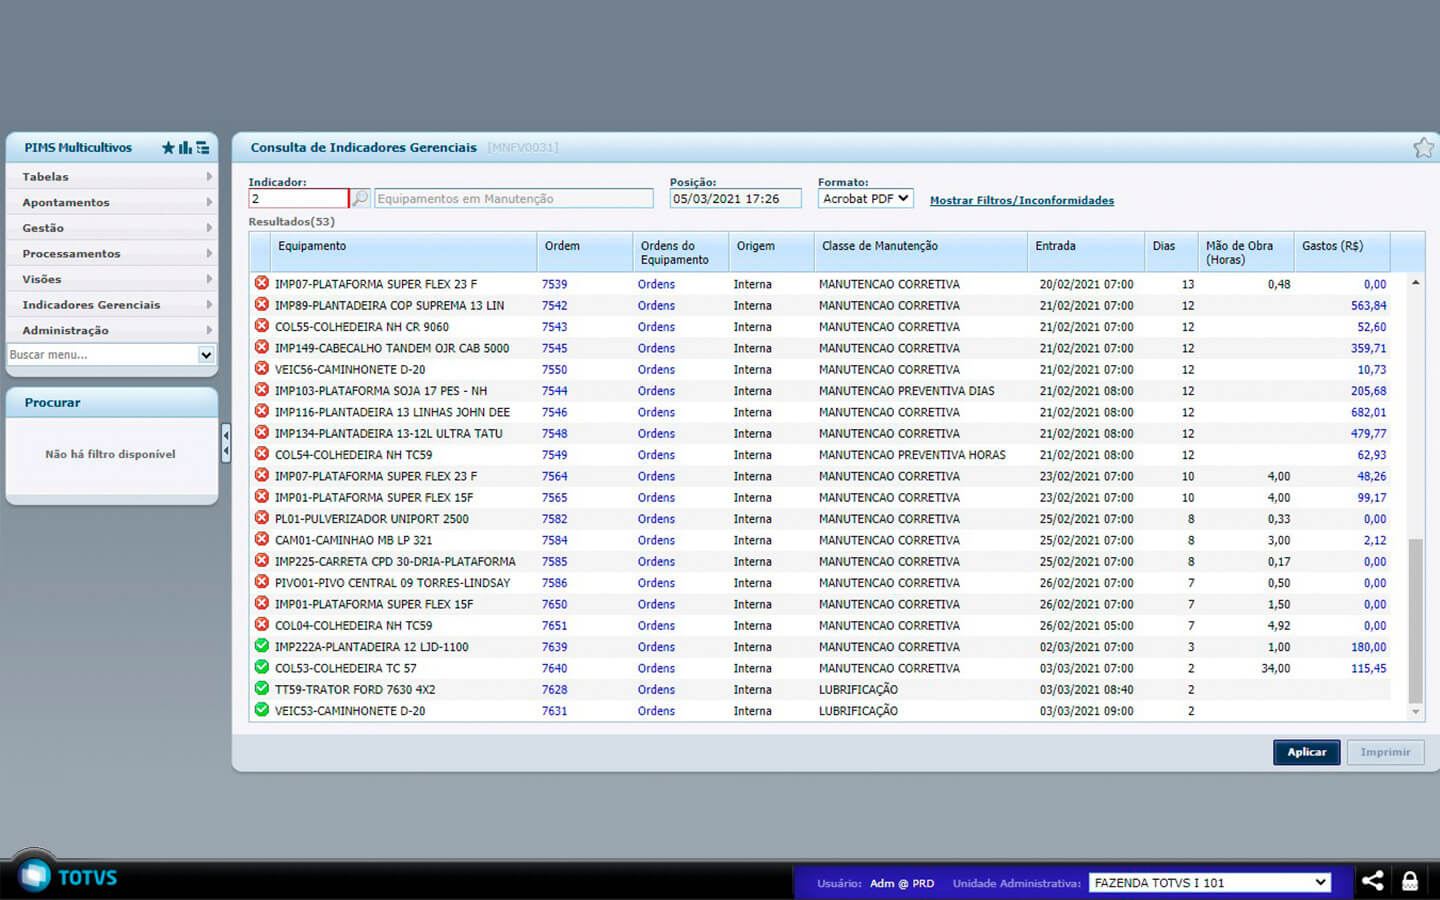The image size is (1440, 900).
Task: Click the menu tree list icon in sidebar header
Action: 203,148
